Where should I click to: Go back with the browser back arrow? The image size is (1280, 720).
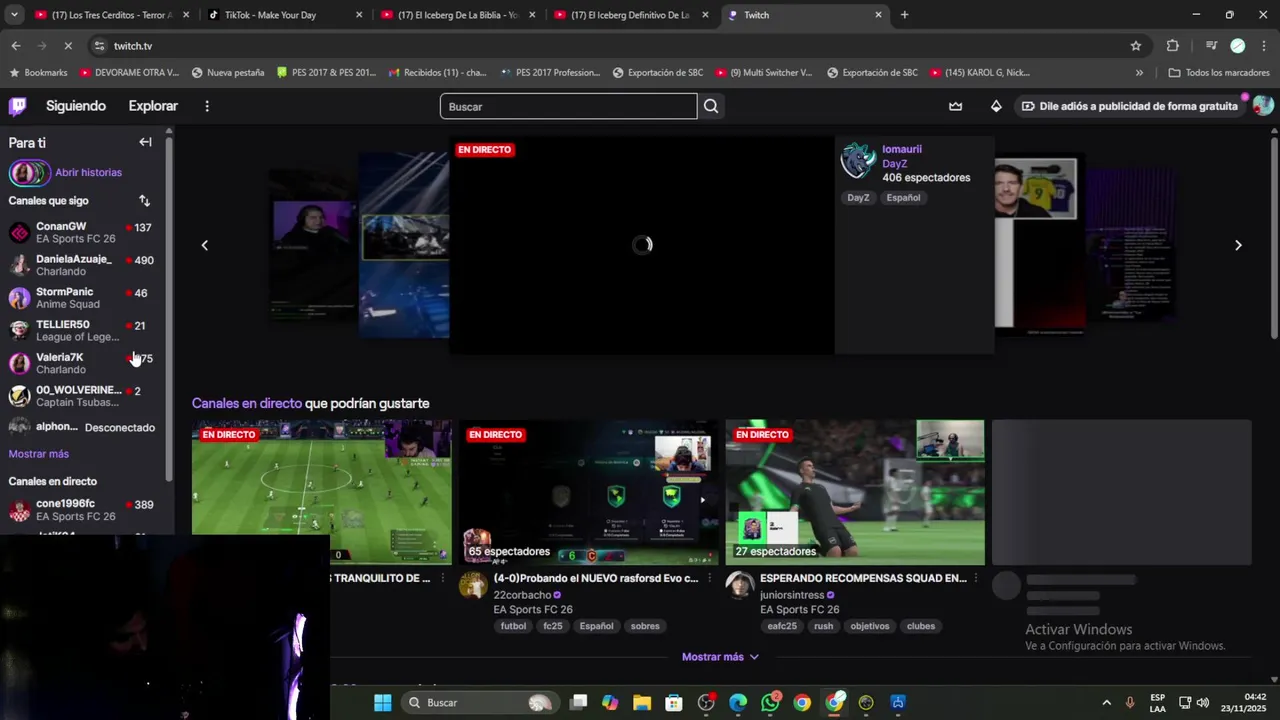16,46
